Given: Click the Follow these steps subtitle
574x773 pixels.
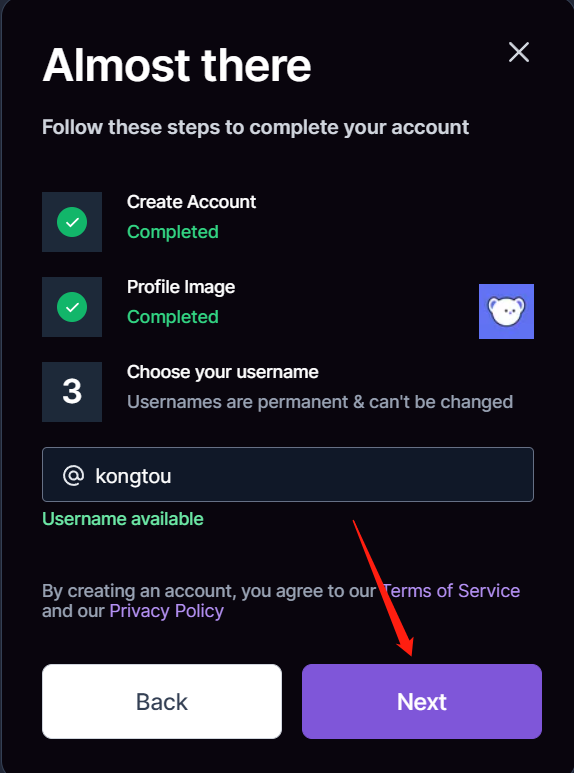Looking at the screenshot, I should [255, 127].
